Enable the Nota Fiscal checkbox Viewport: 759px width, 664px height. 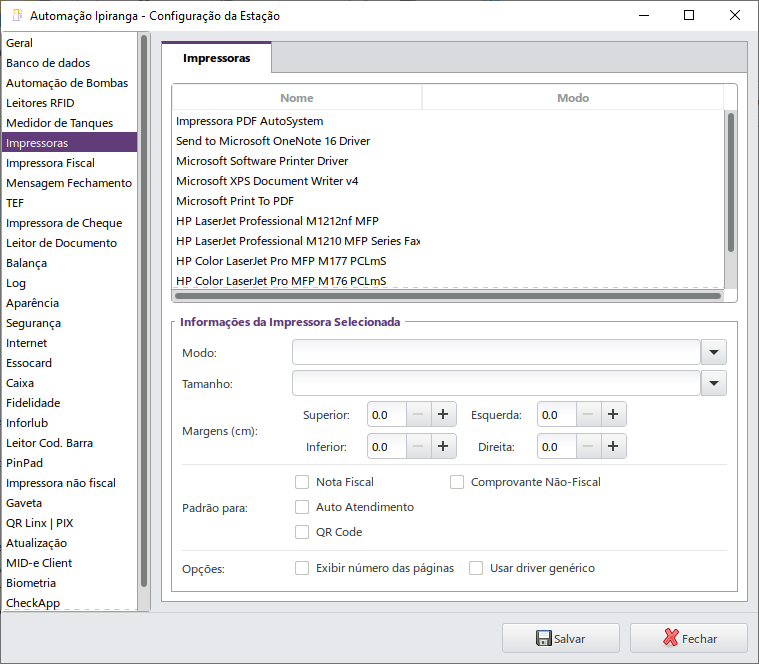(x=302, y=482)
